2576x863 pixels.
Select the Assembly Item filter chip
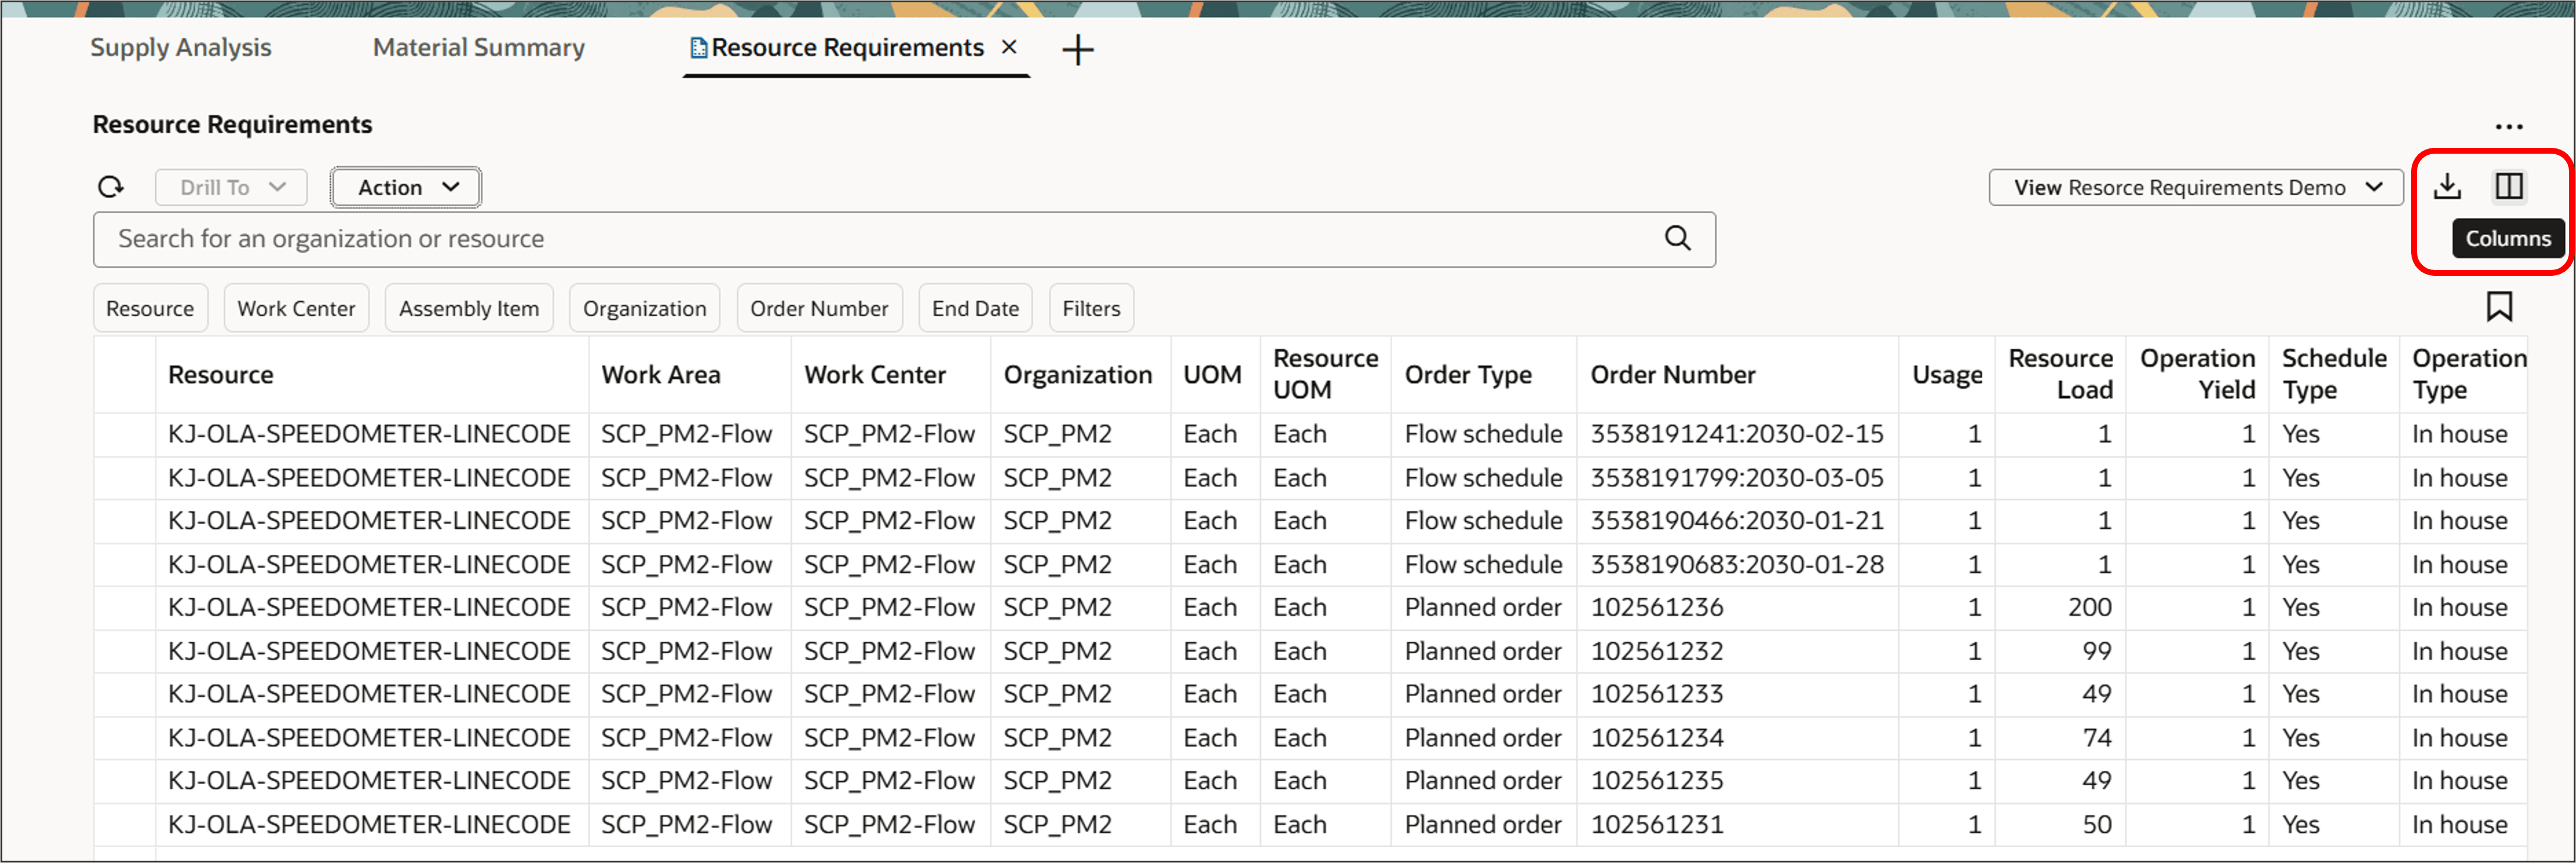coord(468,307)
